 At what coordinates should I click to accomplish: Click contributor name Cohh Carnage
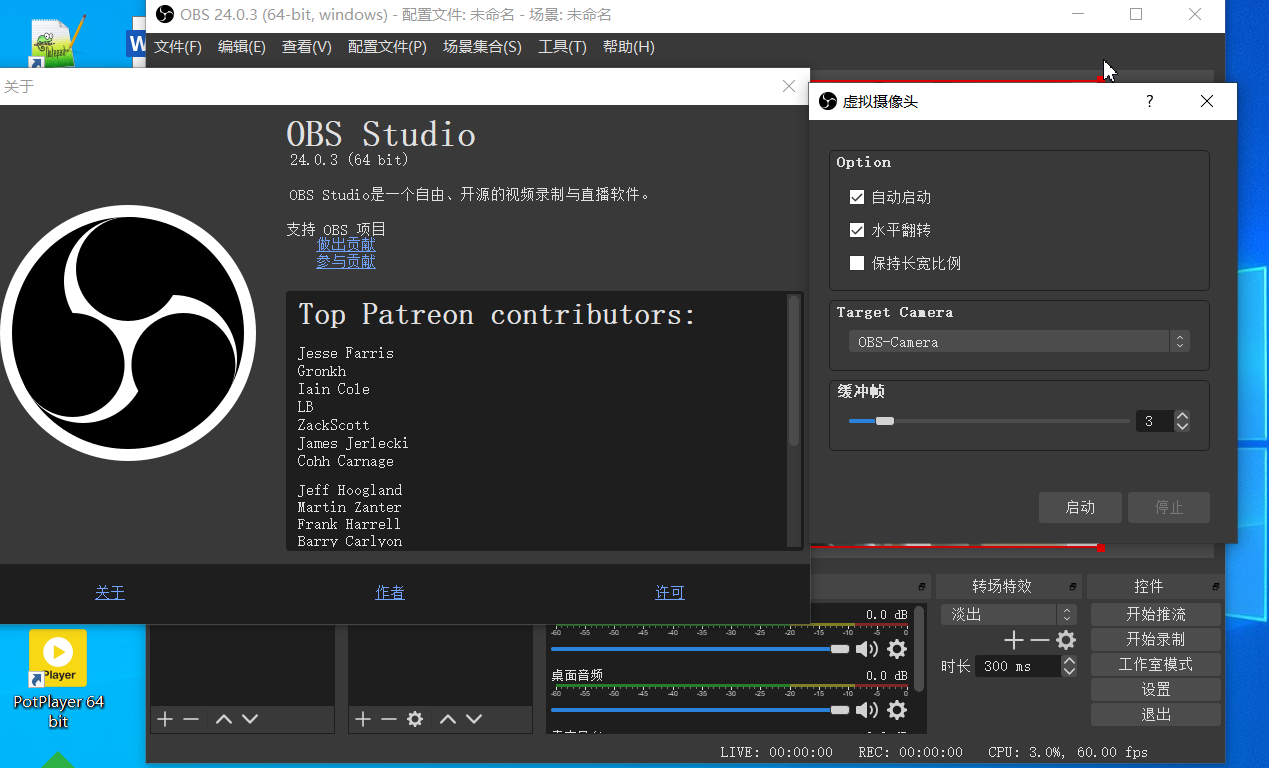pyautogui.click(x=345, y=461)
